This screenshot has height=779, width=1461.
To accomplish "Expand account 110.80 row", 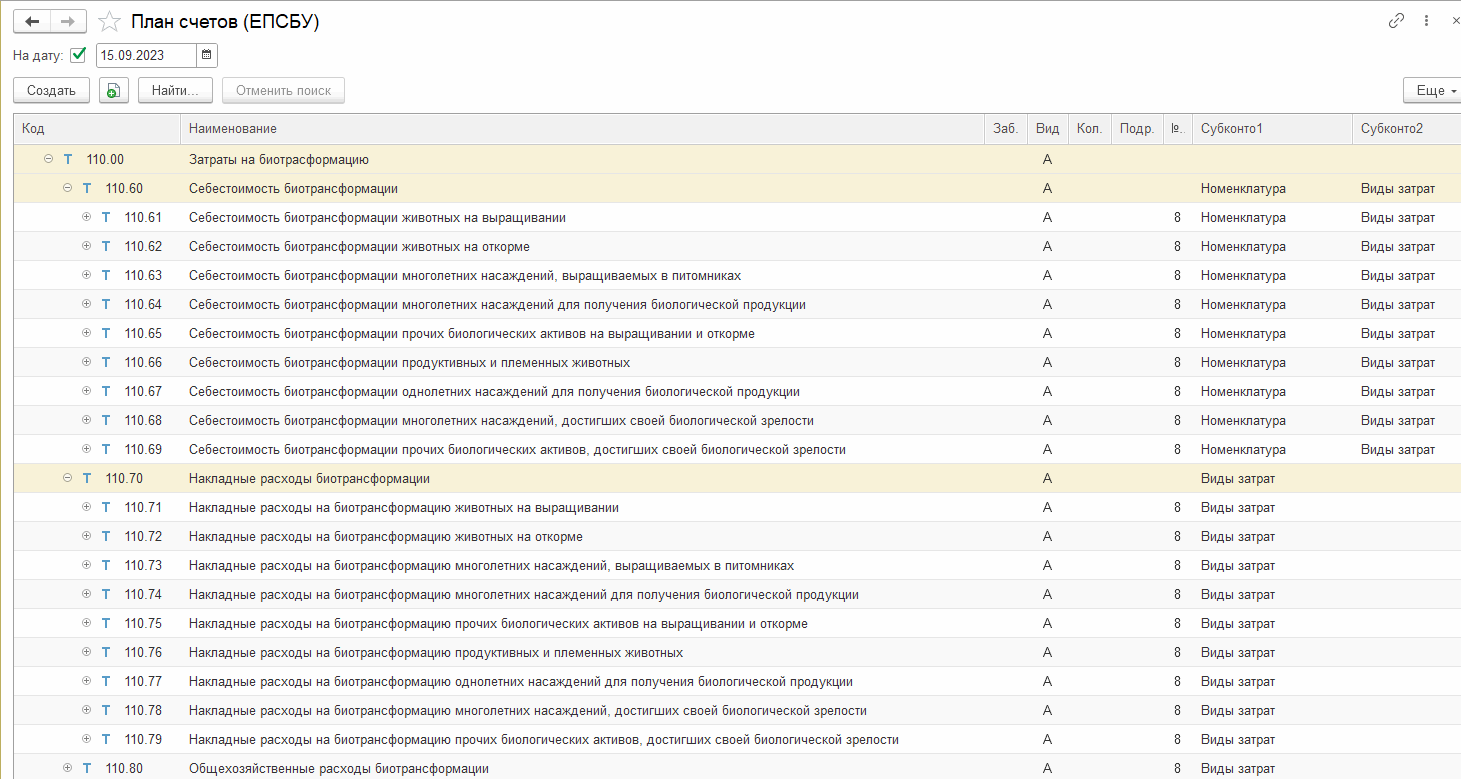I will click(67, 768).
